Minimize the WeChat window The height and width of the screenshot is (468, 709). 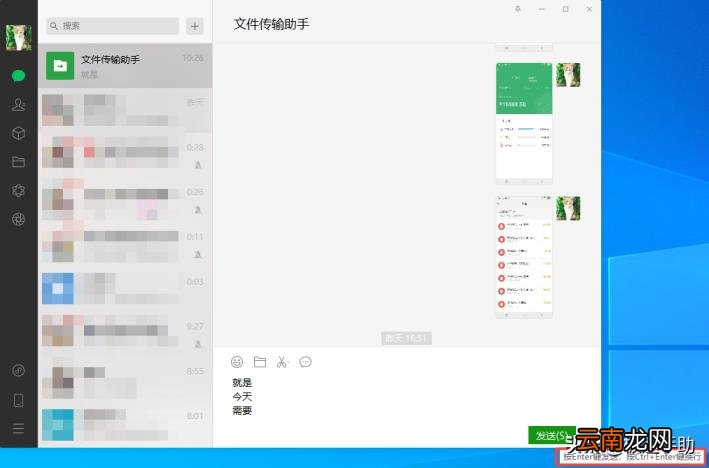[x=542, y=9]
